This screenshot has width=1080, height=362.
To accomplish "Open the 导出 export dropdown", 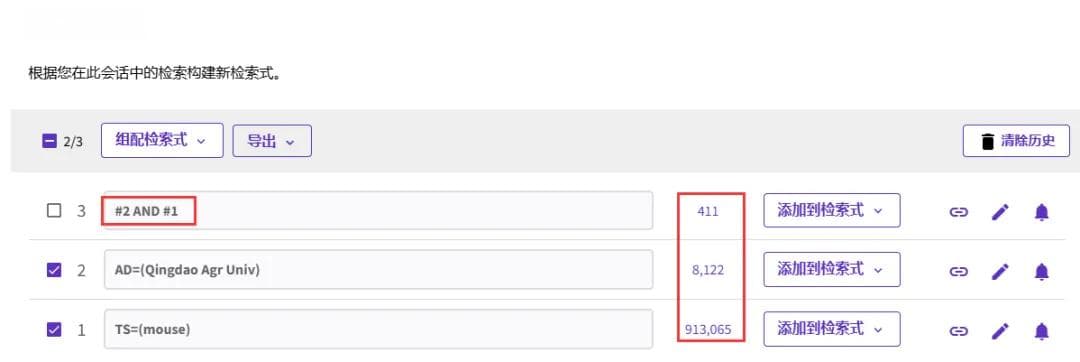I will (x=272, y=141).
